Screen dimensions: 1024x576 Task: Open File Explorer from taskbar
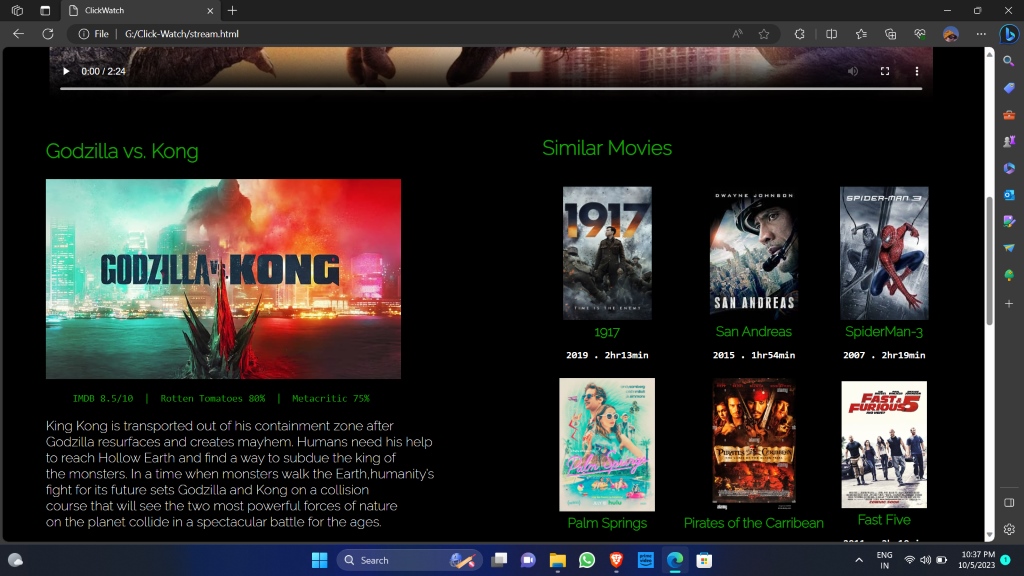pyautogui.click(x=557, y=560)
